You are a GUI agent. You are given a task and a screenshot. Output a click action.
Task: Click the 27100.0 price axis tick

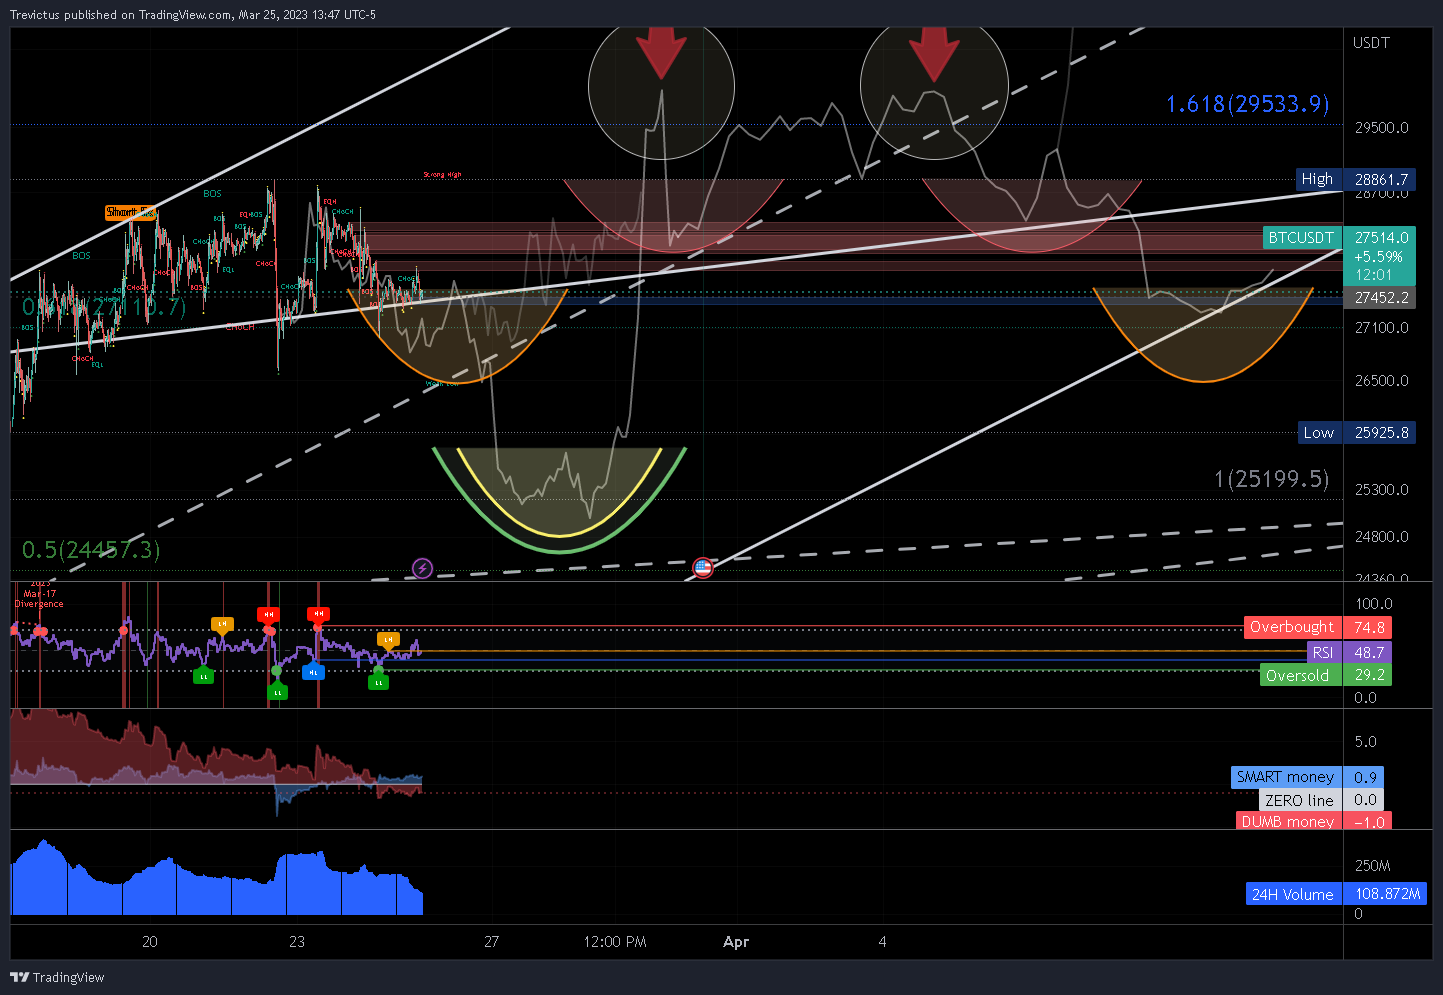pyautogui.click(x=1381, y=328)
